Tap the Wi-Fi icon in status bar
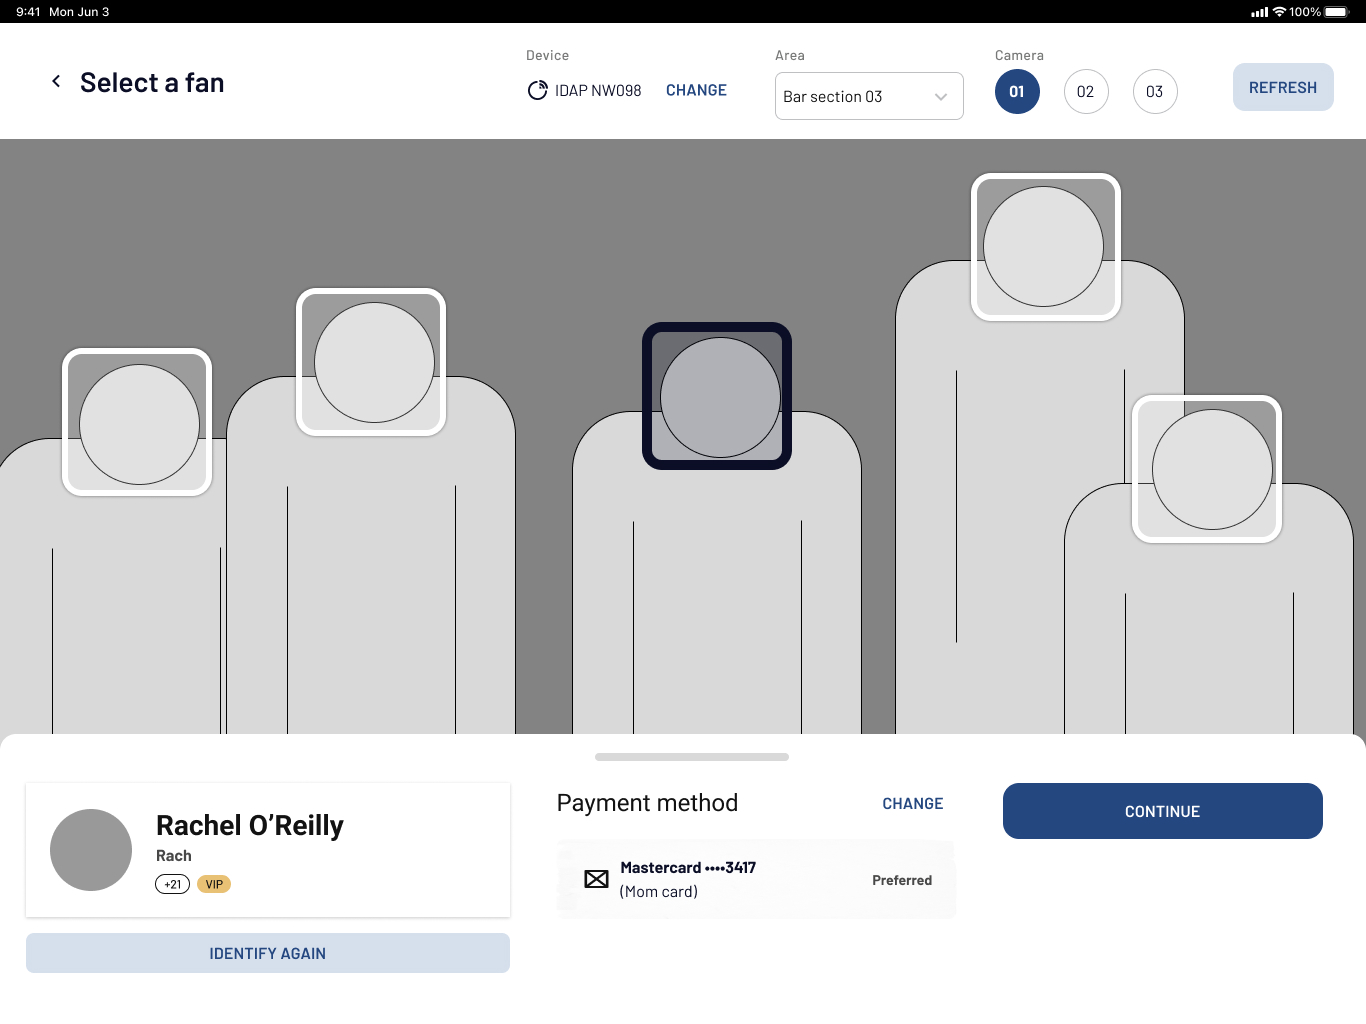The height and width of the screenshot is (1024, 1366). pos(1279,12)
